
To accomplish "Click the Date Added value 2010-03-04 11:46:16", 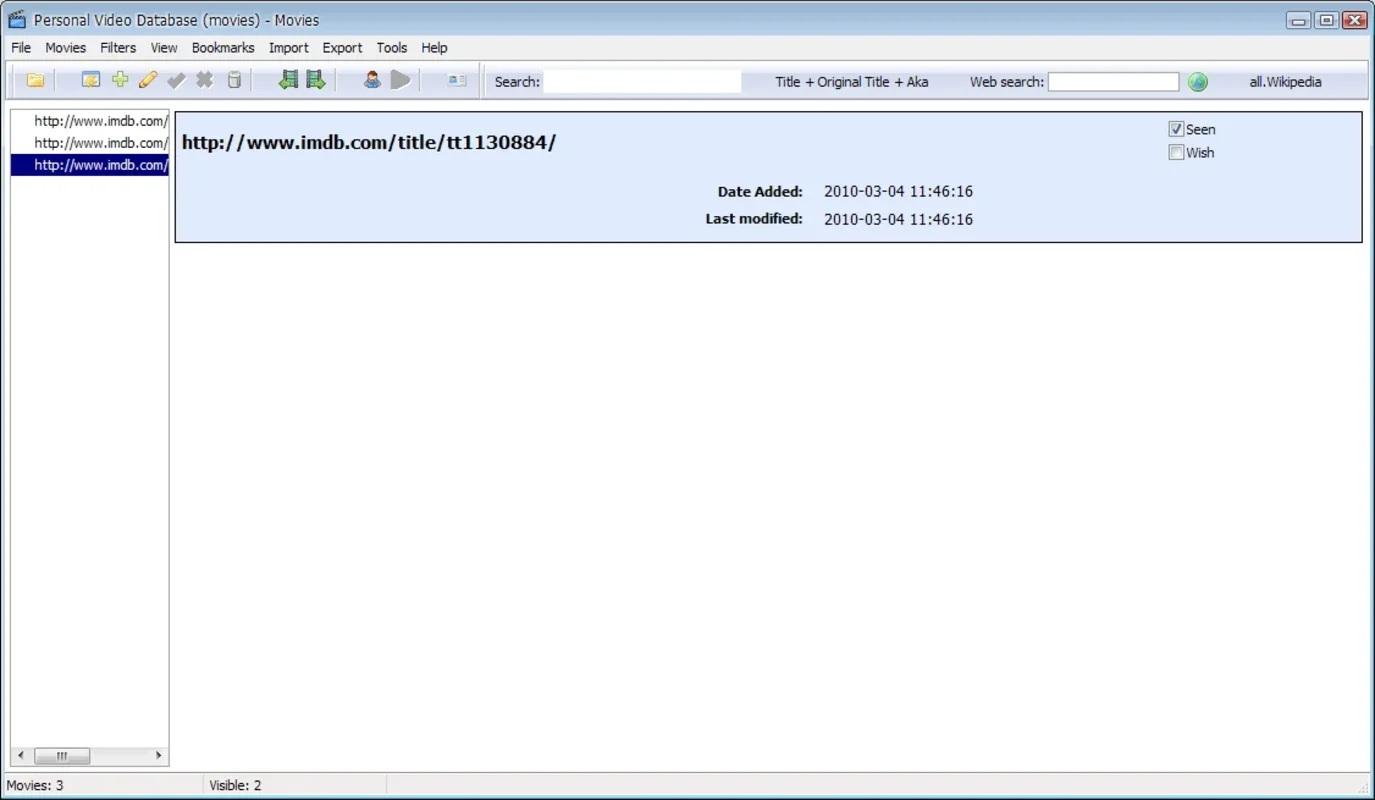I will pos(898,191).
